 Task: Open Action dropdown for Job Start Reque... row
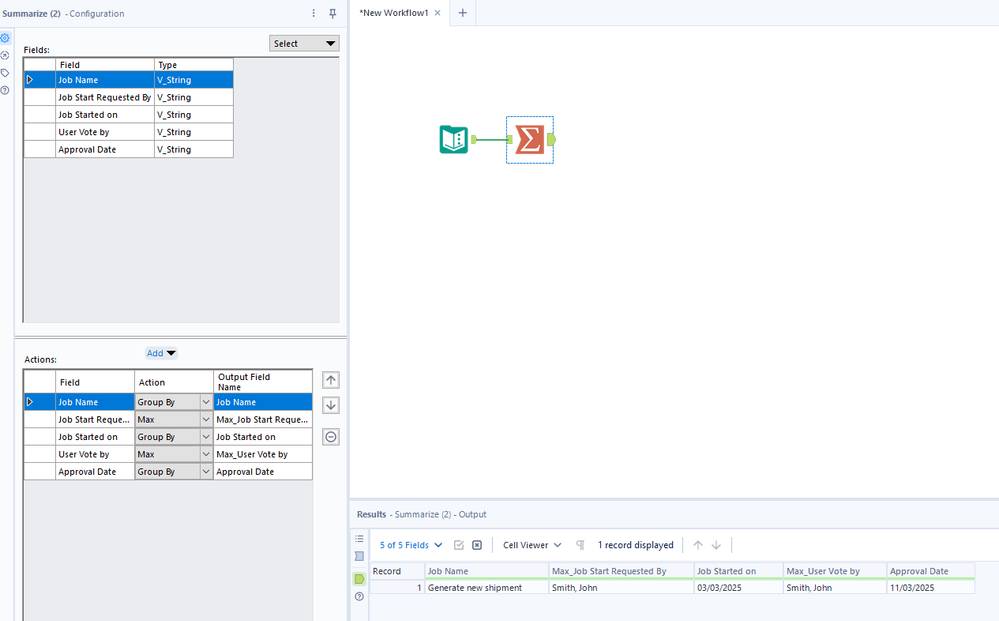(x=206, y=420)
